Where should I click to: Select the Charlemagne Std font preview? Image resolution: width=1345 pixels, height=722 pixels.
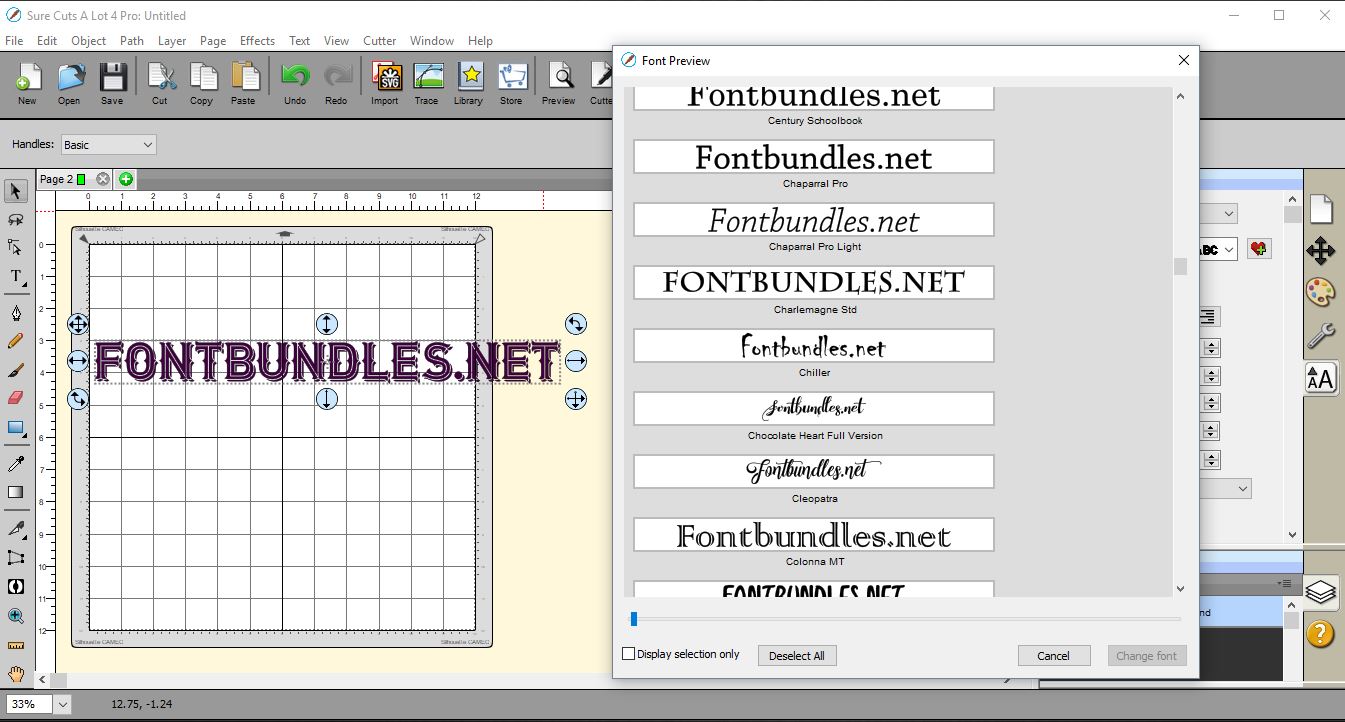(814, 282)
